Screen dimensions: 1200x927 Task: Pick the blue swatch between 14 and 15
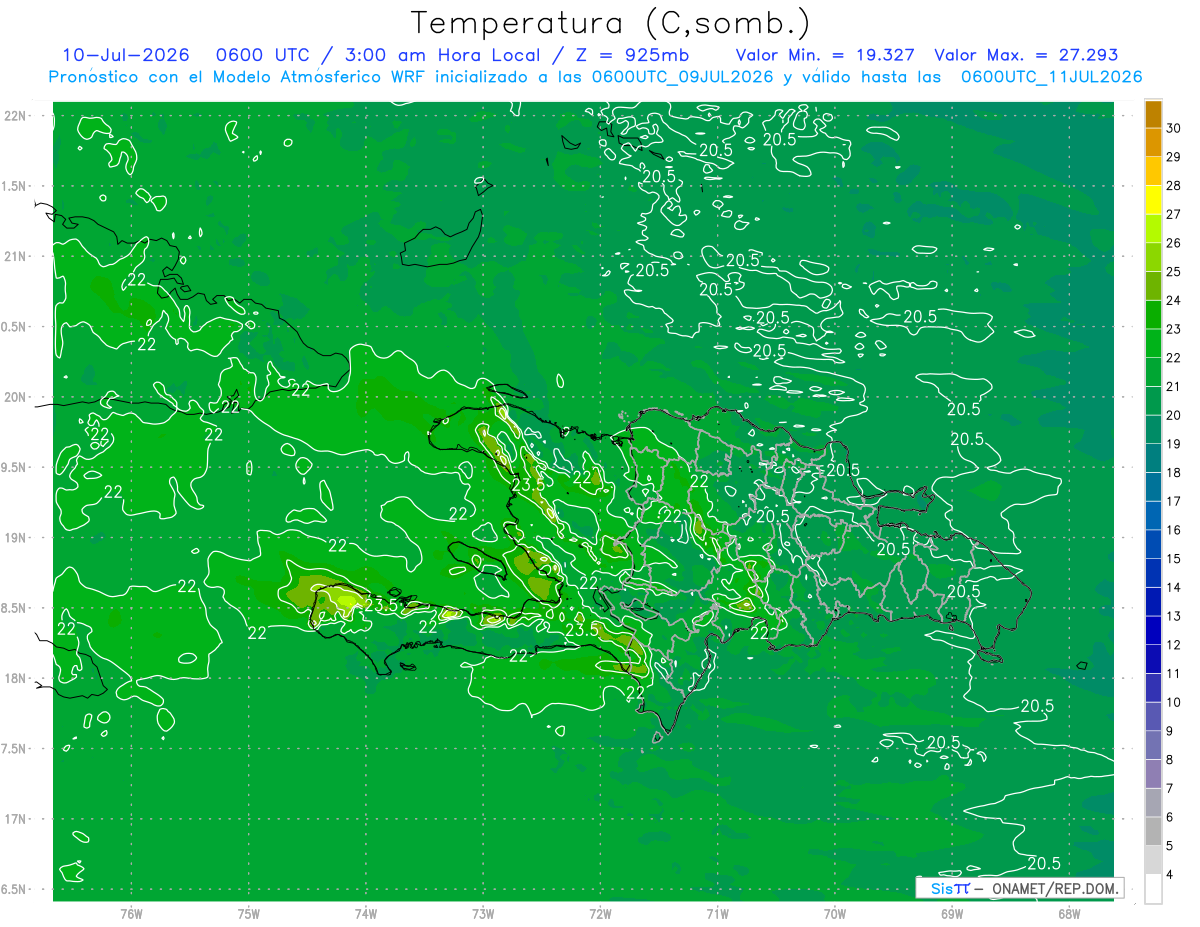pos(1153,574)
